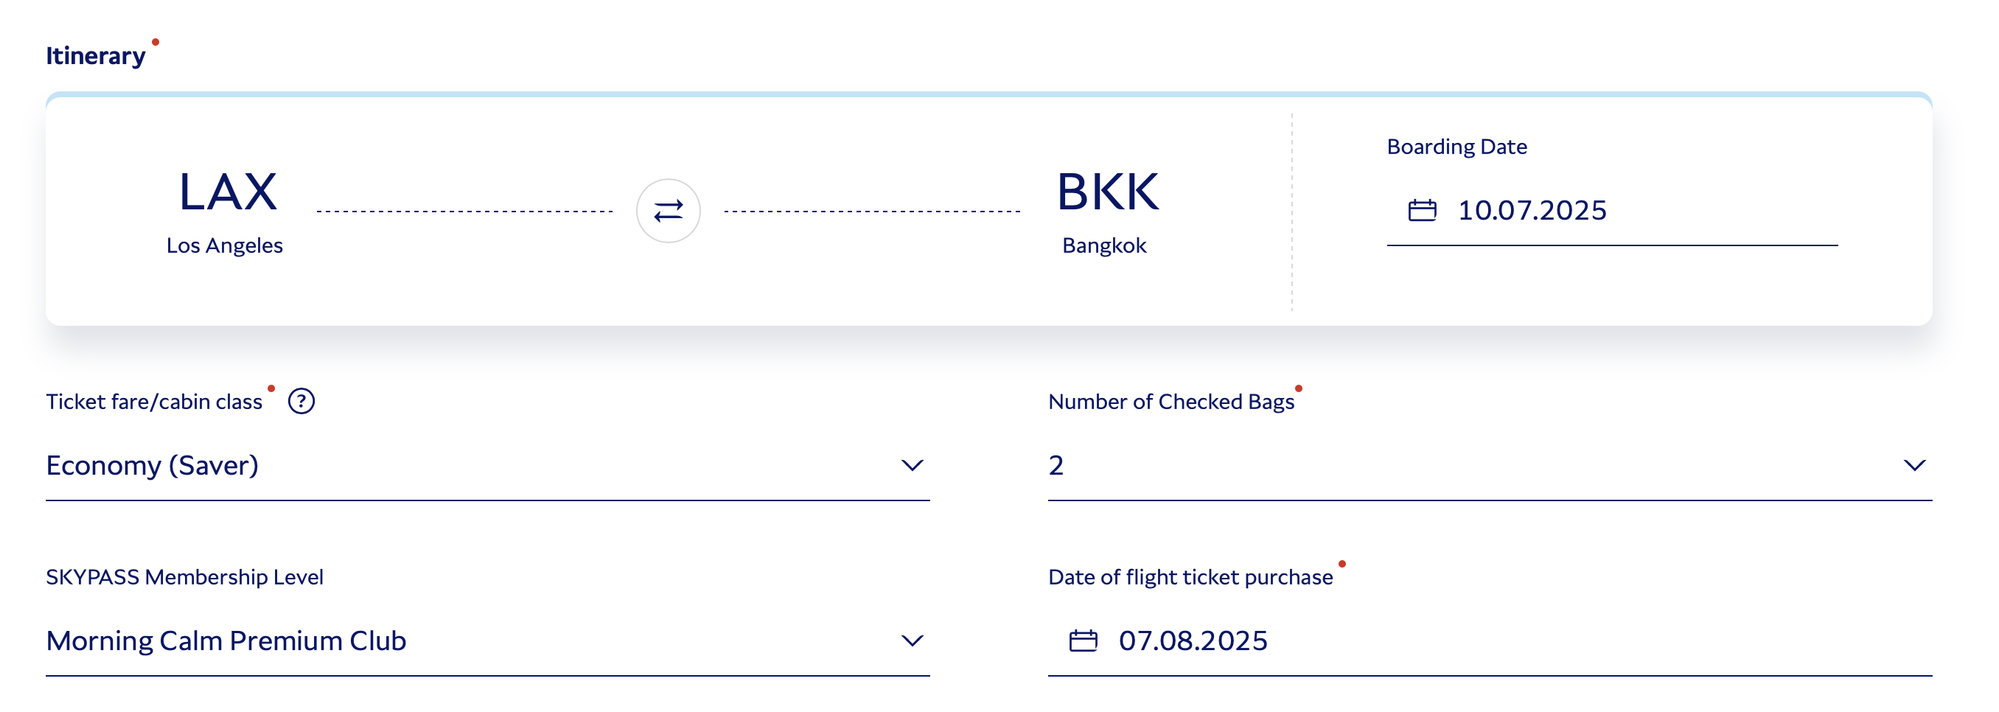
Task: Expand the Morning Calm Premium Club chevron
Action: point(911,640)
